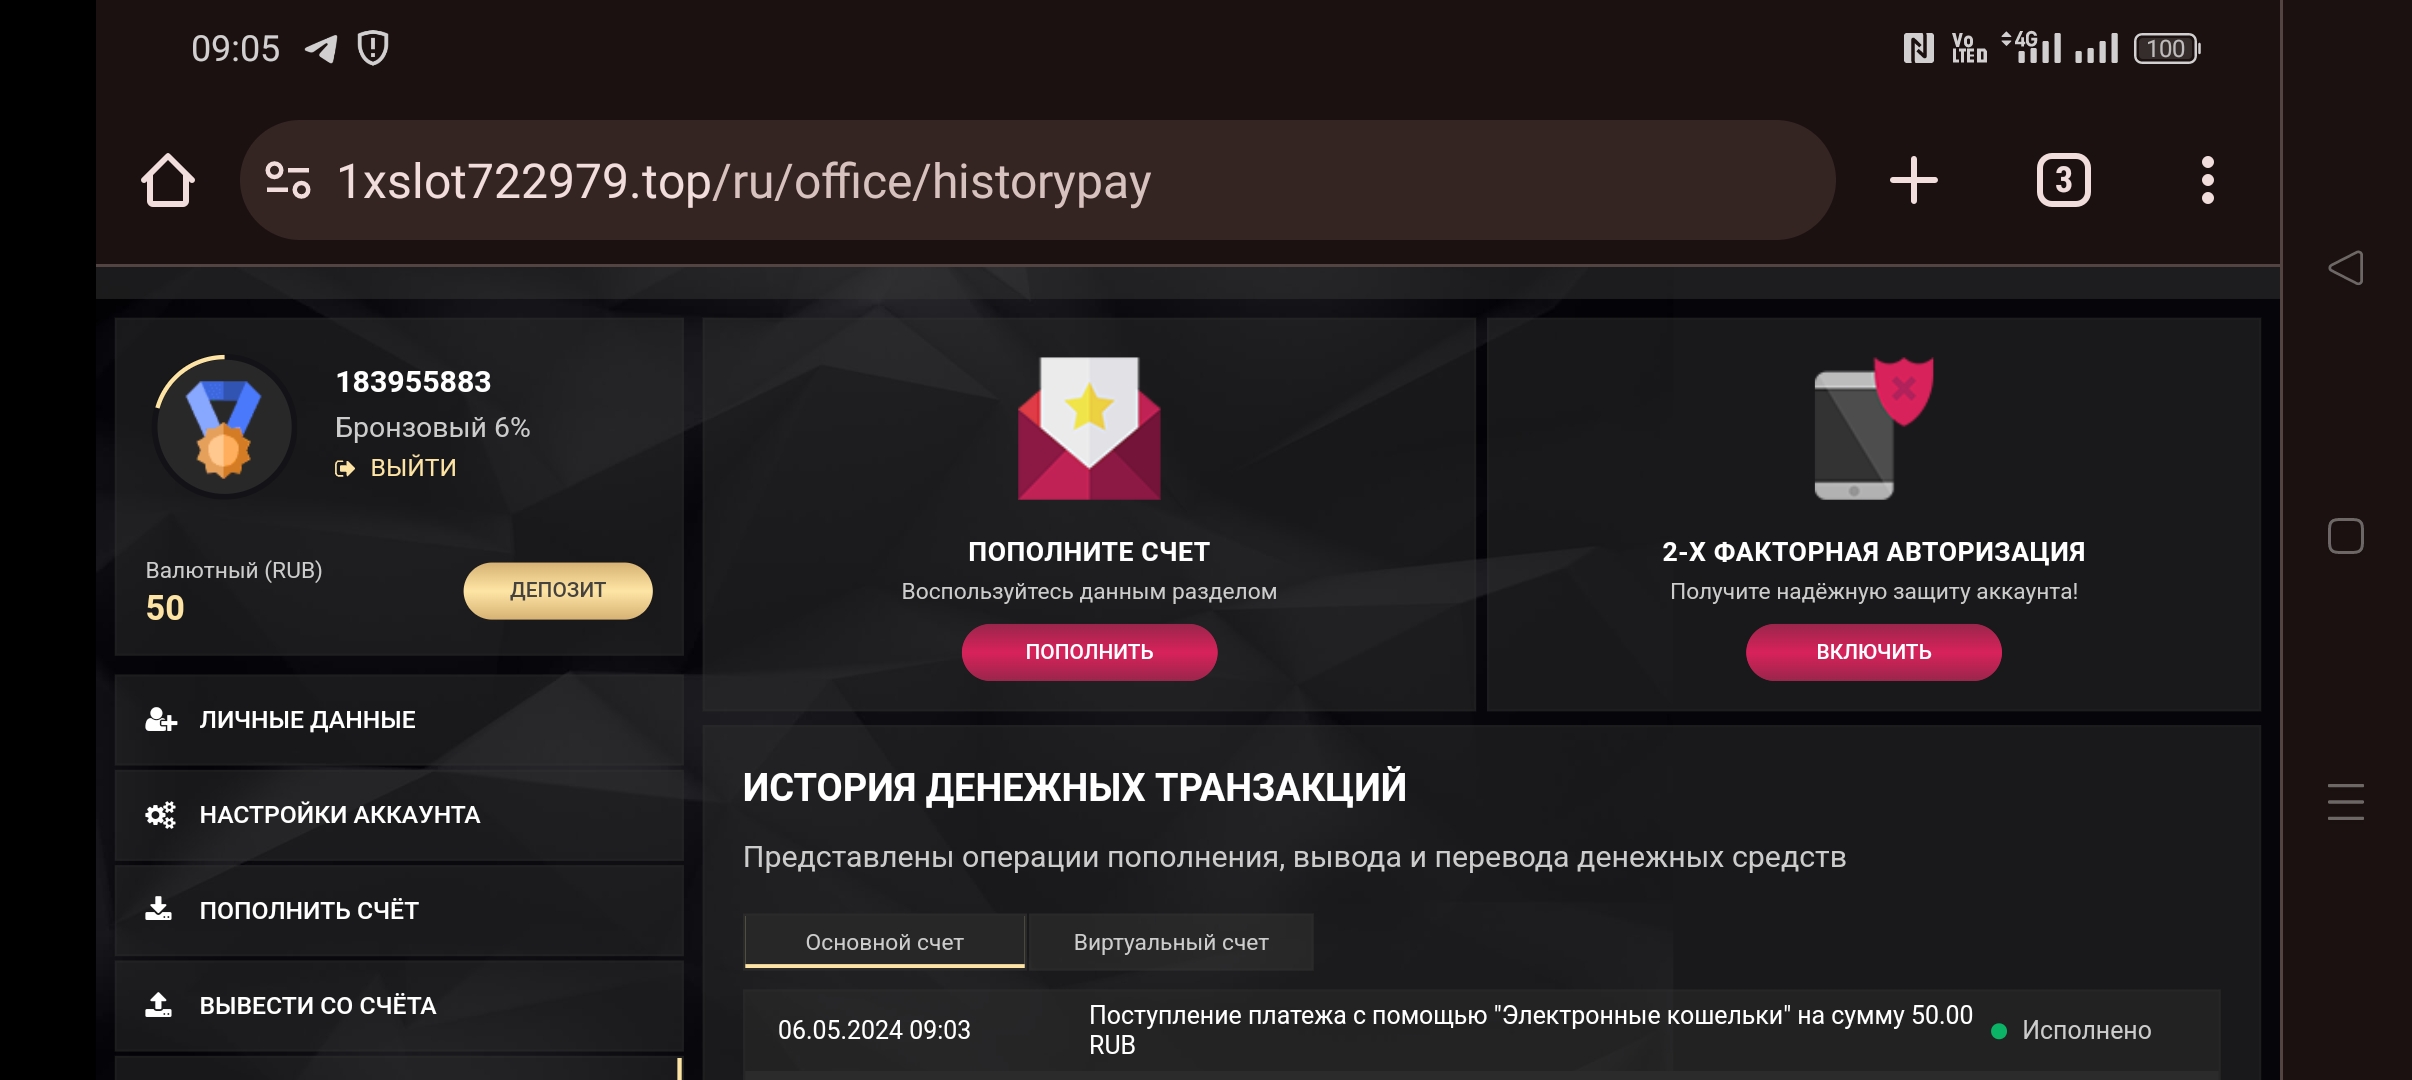Click the gold ДЕПОЗИТ button
Screen dimensions: 2412x1080
point(558,591)
